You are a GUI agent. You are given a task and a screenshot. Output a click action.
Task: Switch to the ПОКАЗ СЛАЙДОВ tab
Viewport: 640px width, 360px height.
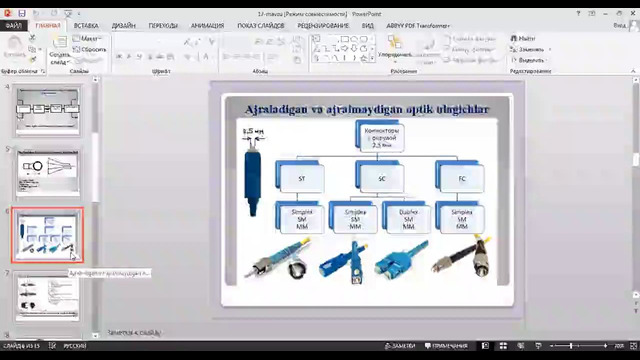click(261, 25)
